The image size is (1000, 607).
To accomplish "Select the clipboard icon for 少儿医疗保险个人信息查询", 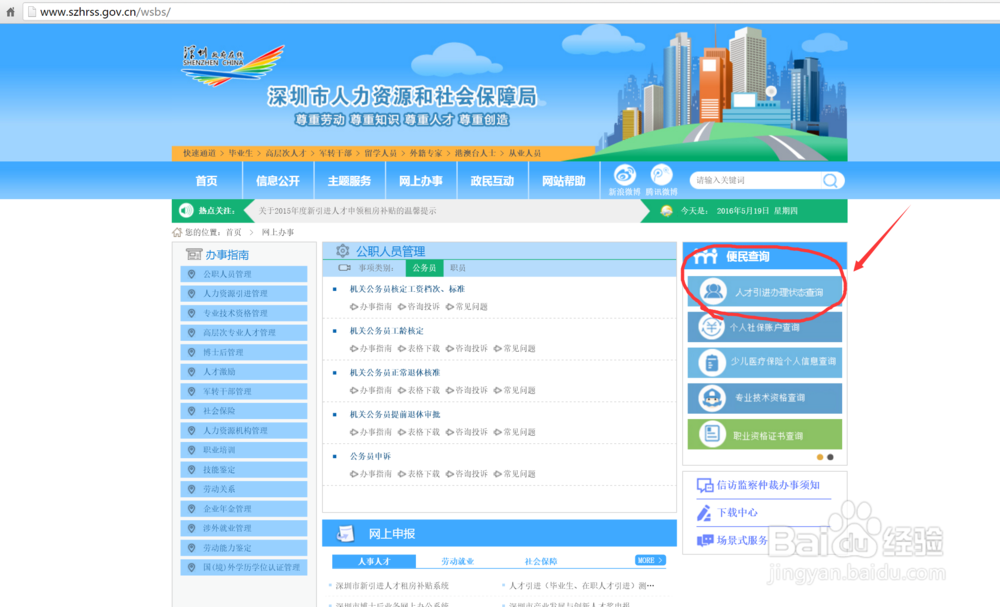I will 711,361.
